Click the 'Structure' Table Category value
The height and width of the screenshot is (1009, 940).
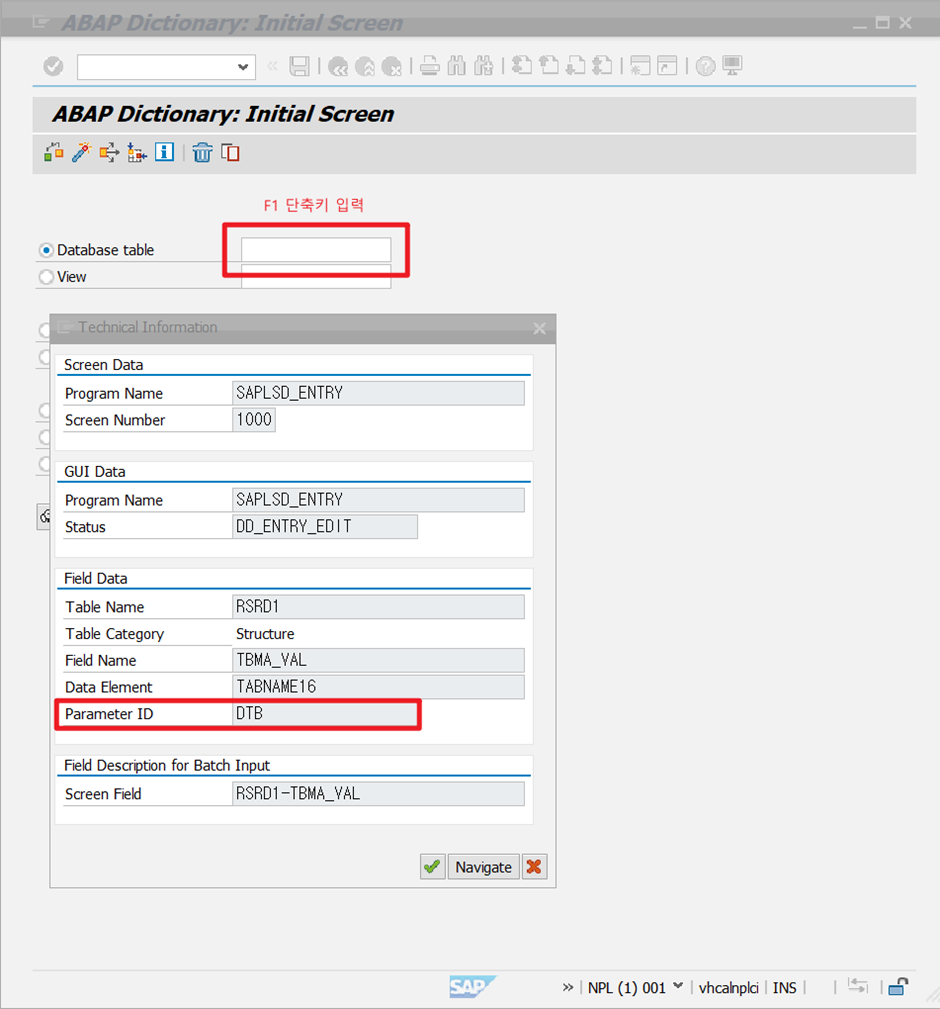[x=265, y=634]
